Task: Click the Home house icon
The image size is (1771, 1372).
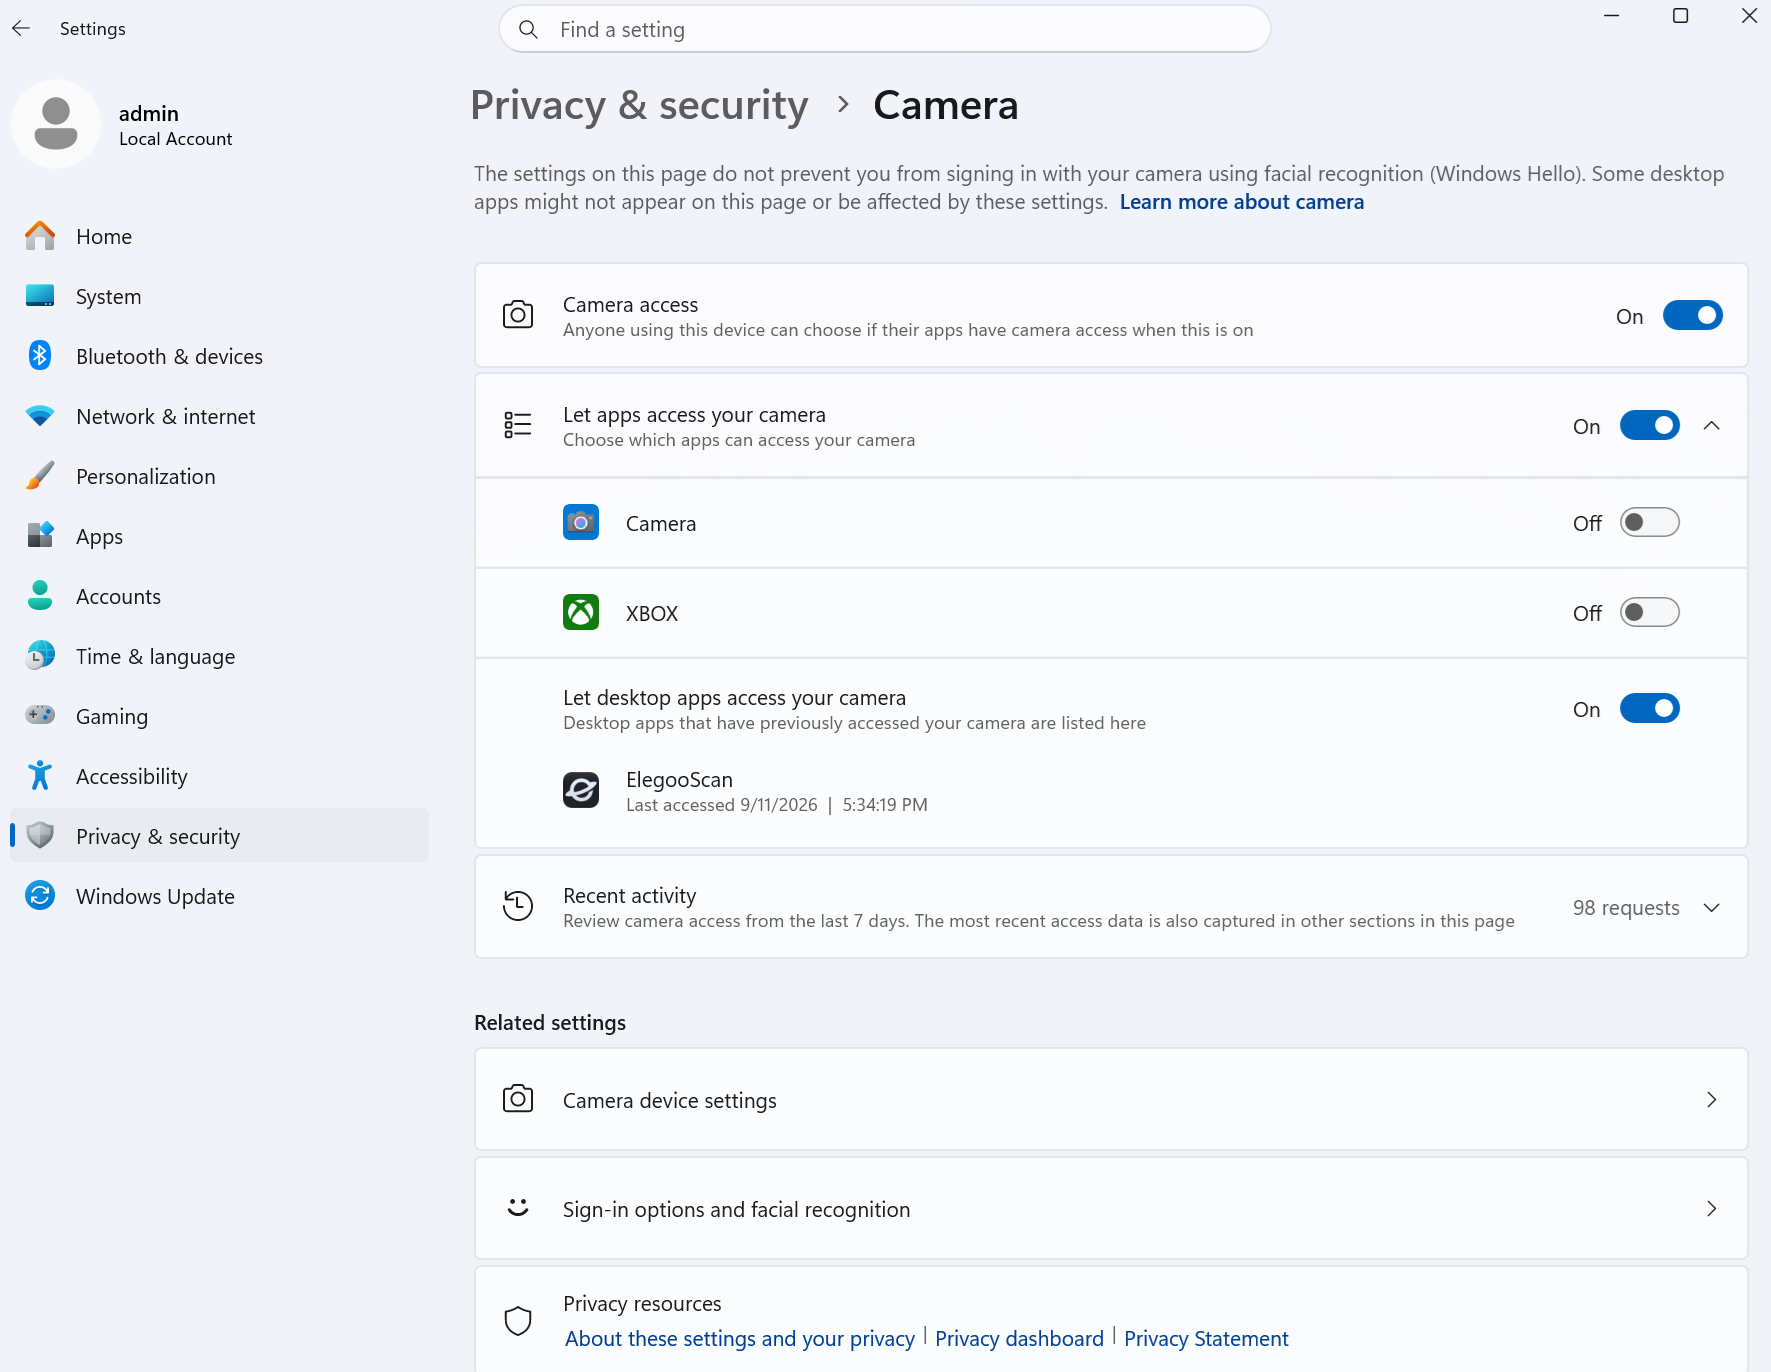Action: click(x=40, y=236)
